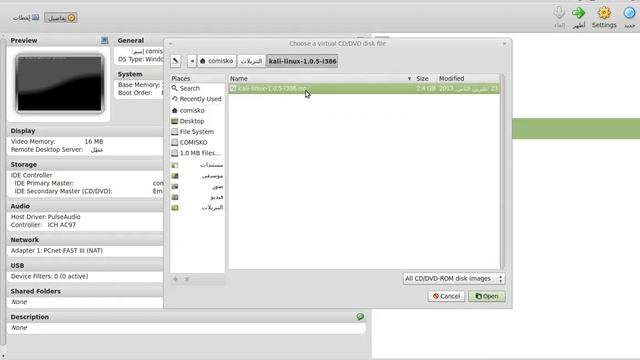
Task: Click the Cancel button
Action: coord(446,296)
